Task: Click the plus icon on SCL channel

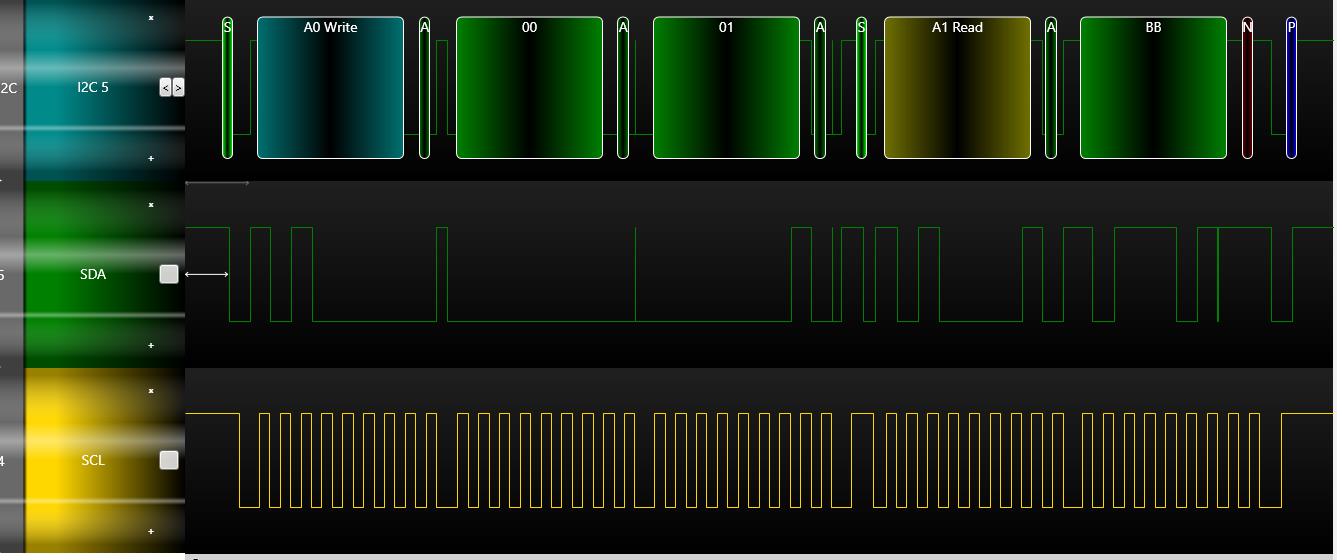Action: (151, 531)
